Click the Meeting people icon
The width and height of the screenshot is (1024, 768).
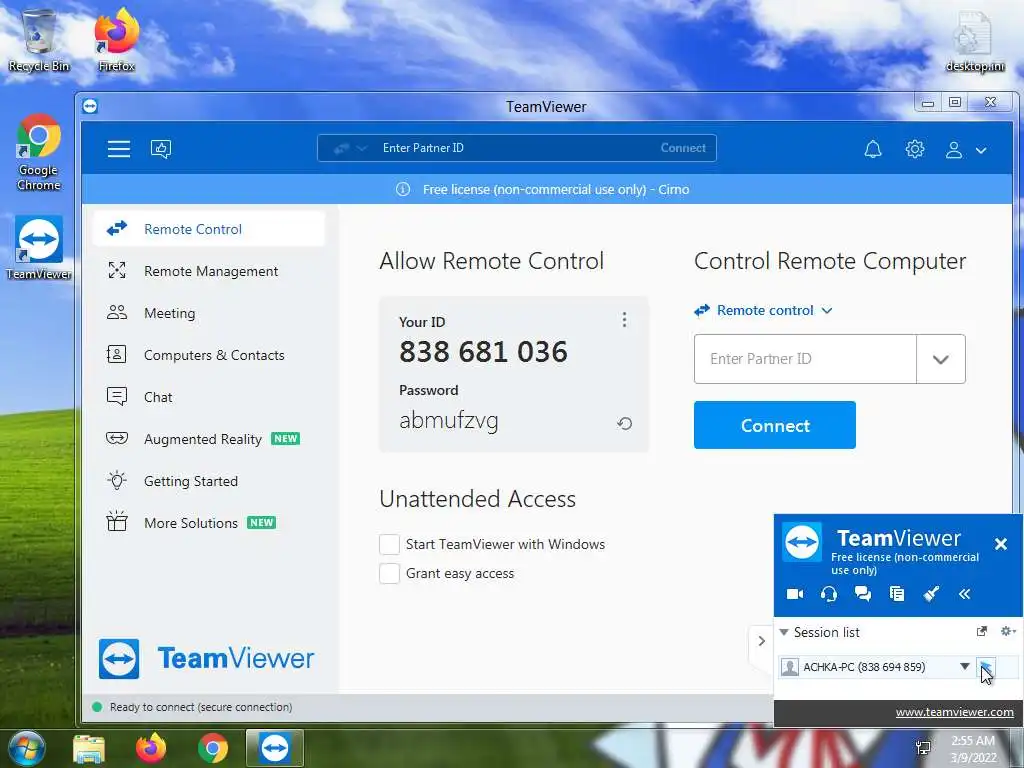click(x=117, y=312)
